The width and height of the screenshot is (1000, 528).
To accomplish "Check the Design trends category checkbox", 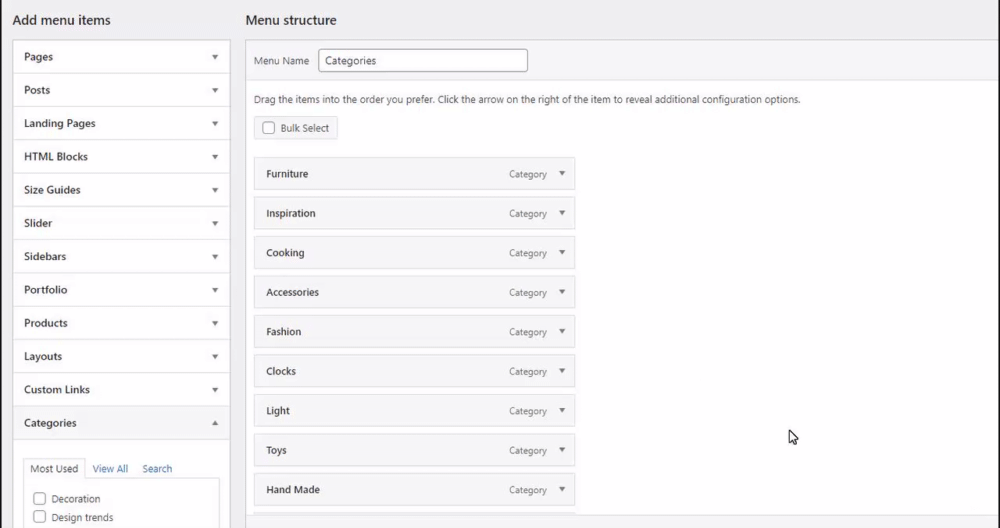I will tap(40, 517).
